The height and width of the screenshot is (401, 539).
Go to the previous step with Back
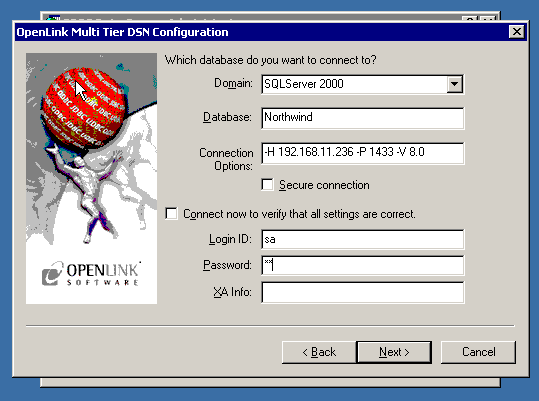coord(319,352)
